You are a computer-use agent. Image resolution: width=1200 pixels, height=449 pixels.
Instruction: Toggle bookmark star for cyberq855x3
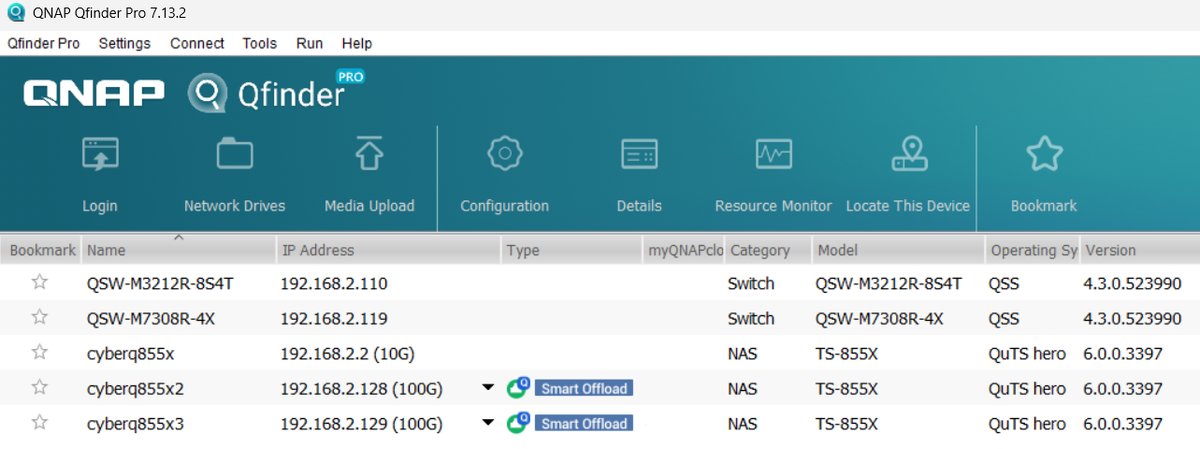40,423
